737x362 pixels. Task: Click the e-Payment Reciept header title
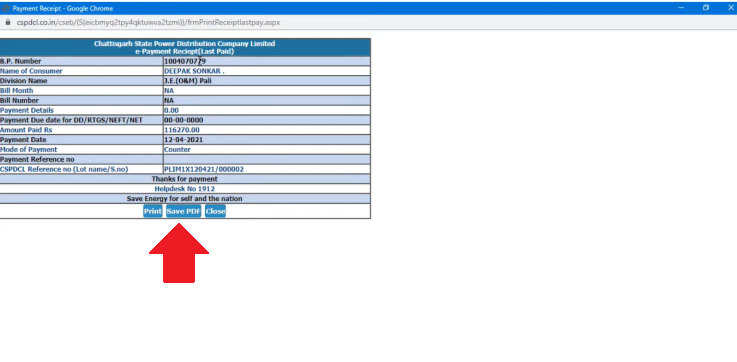pyautogui.click(x=184, y=52)
